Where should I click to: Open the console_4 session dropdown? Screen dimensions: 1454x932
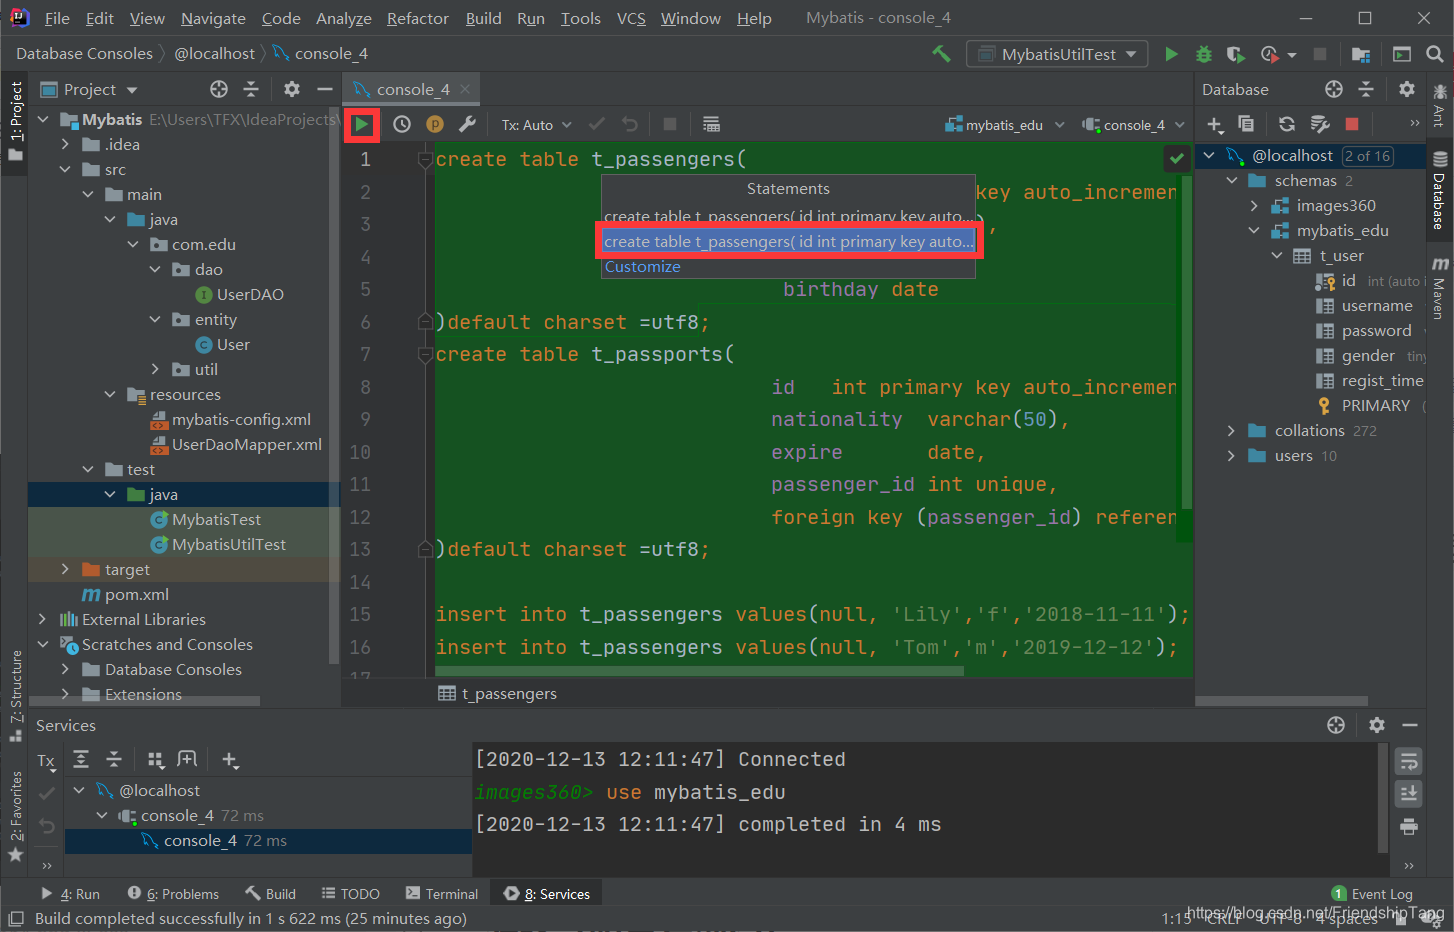click(x=1133, y=125)
